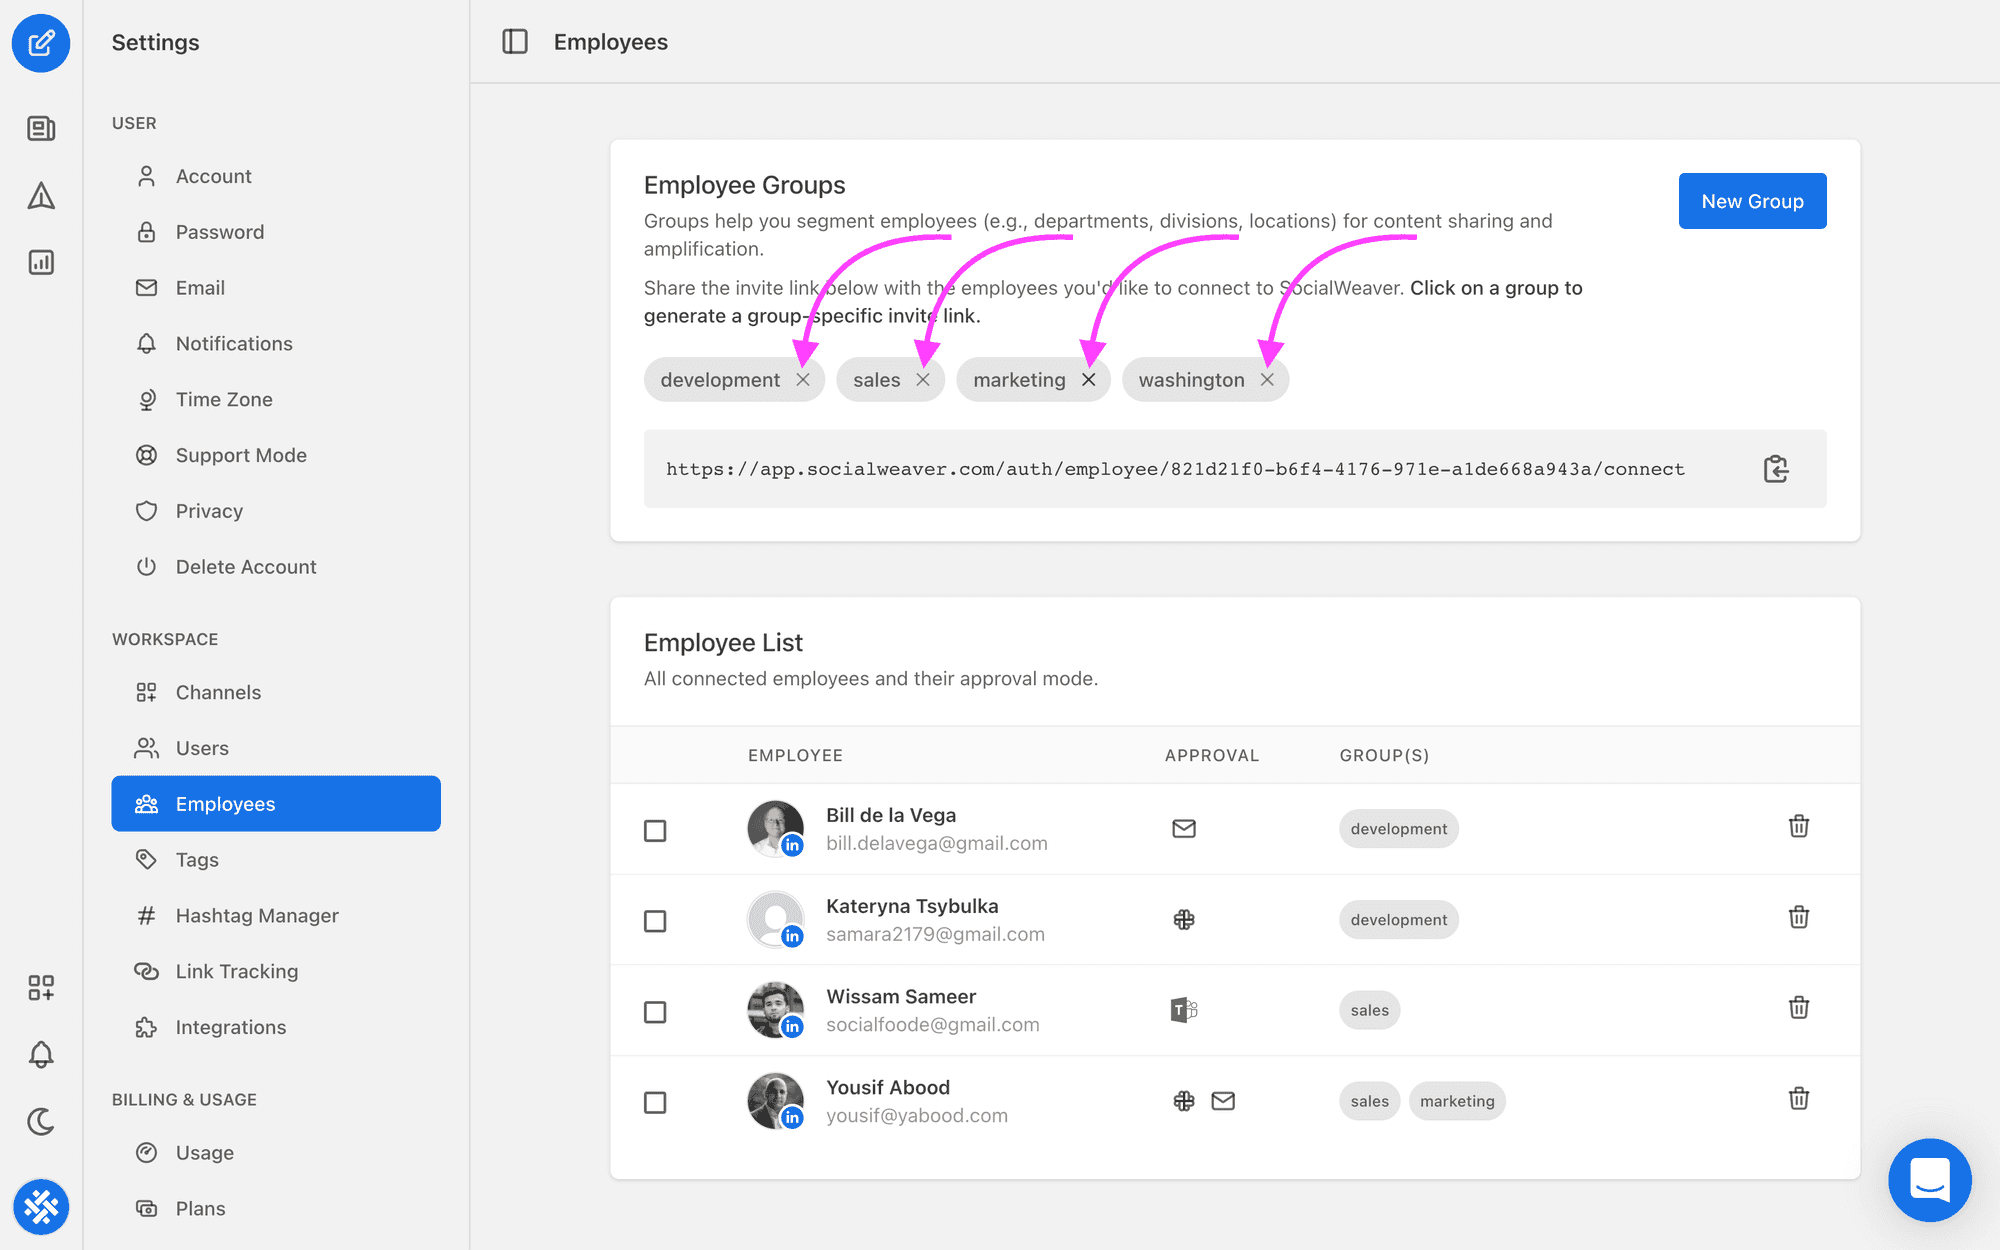Image resolution: width=2000 pixels, height=1250 pixels.
Task: Remove the development group with its X
Action: click(x=803, y=380)
